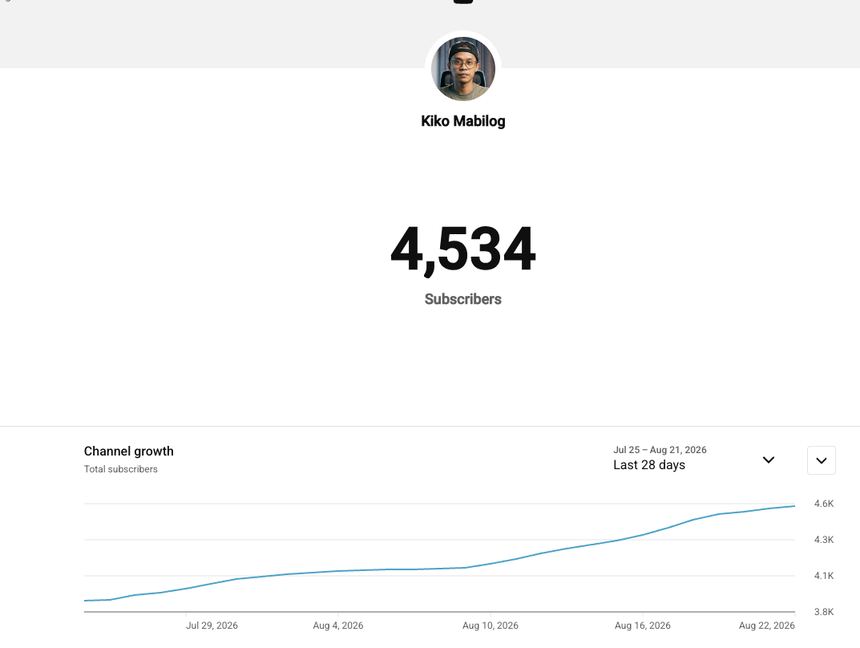Click the Total subscribers subtitle
This screenshot has height=648, width=860.
click(121, 469)
